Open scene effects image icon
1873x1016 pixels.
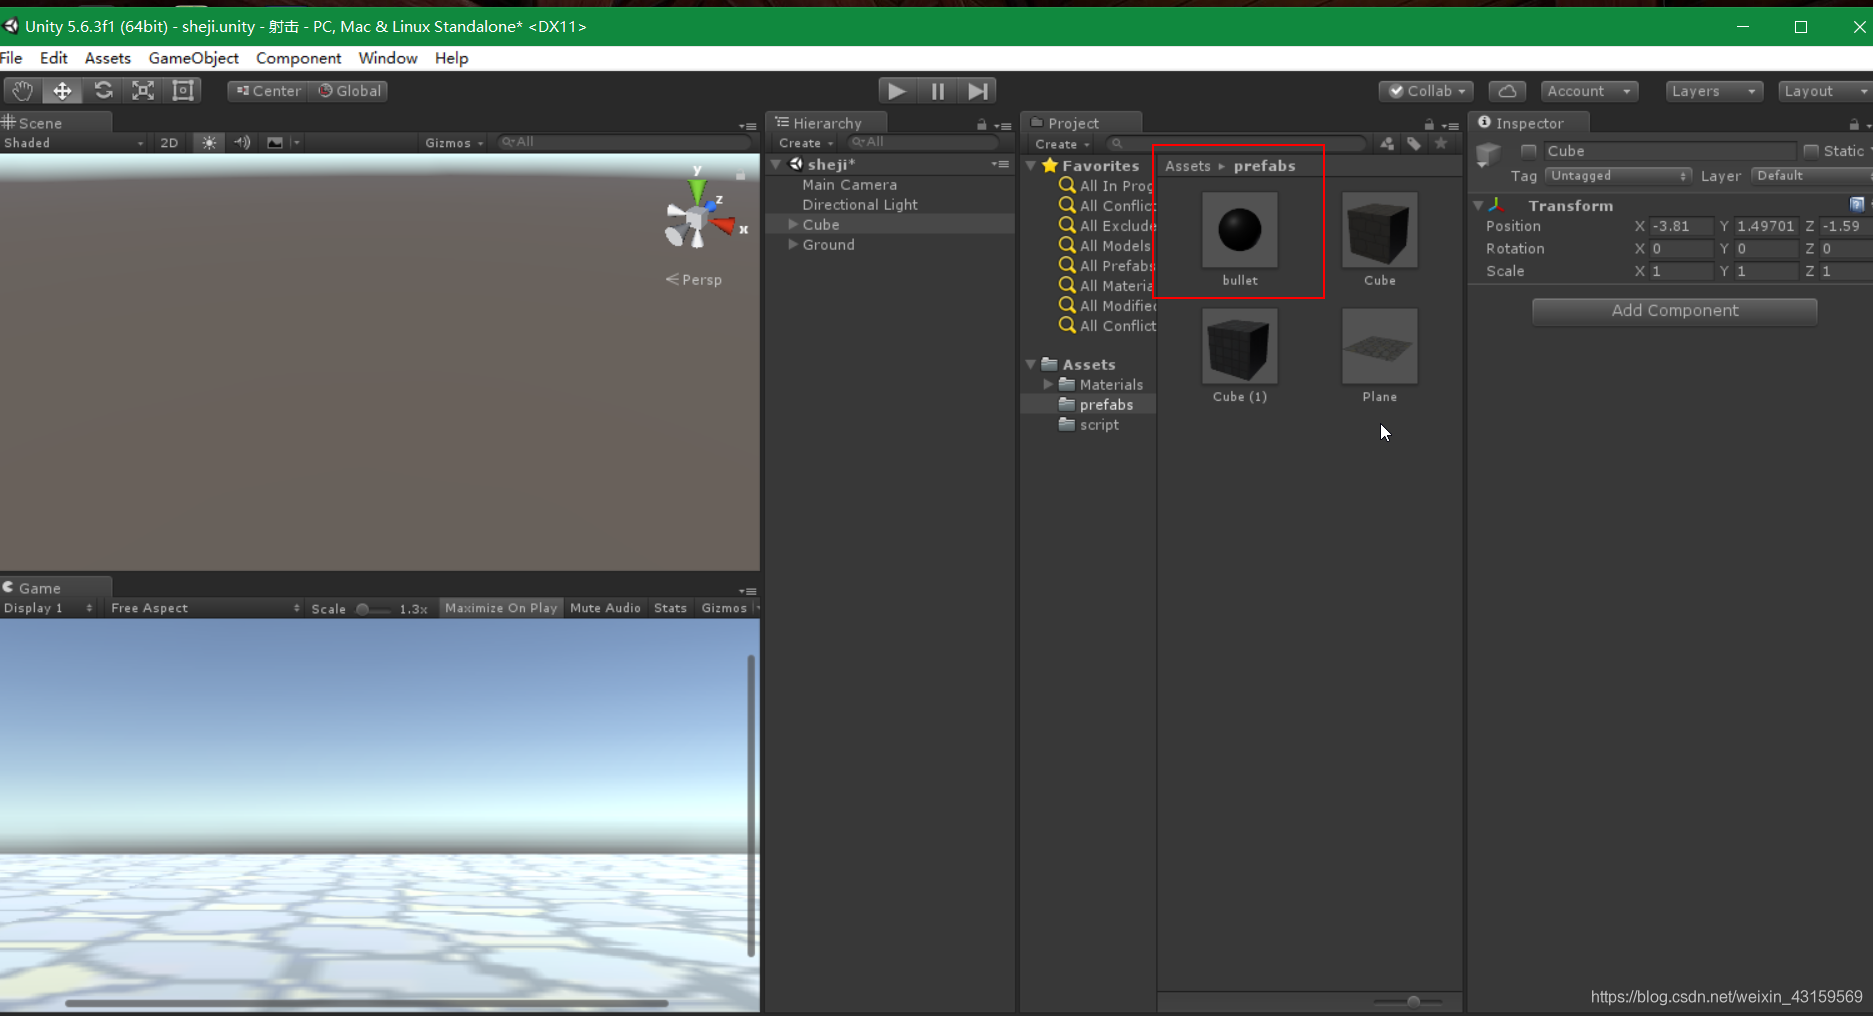(275, 143)
